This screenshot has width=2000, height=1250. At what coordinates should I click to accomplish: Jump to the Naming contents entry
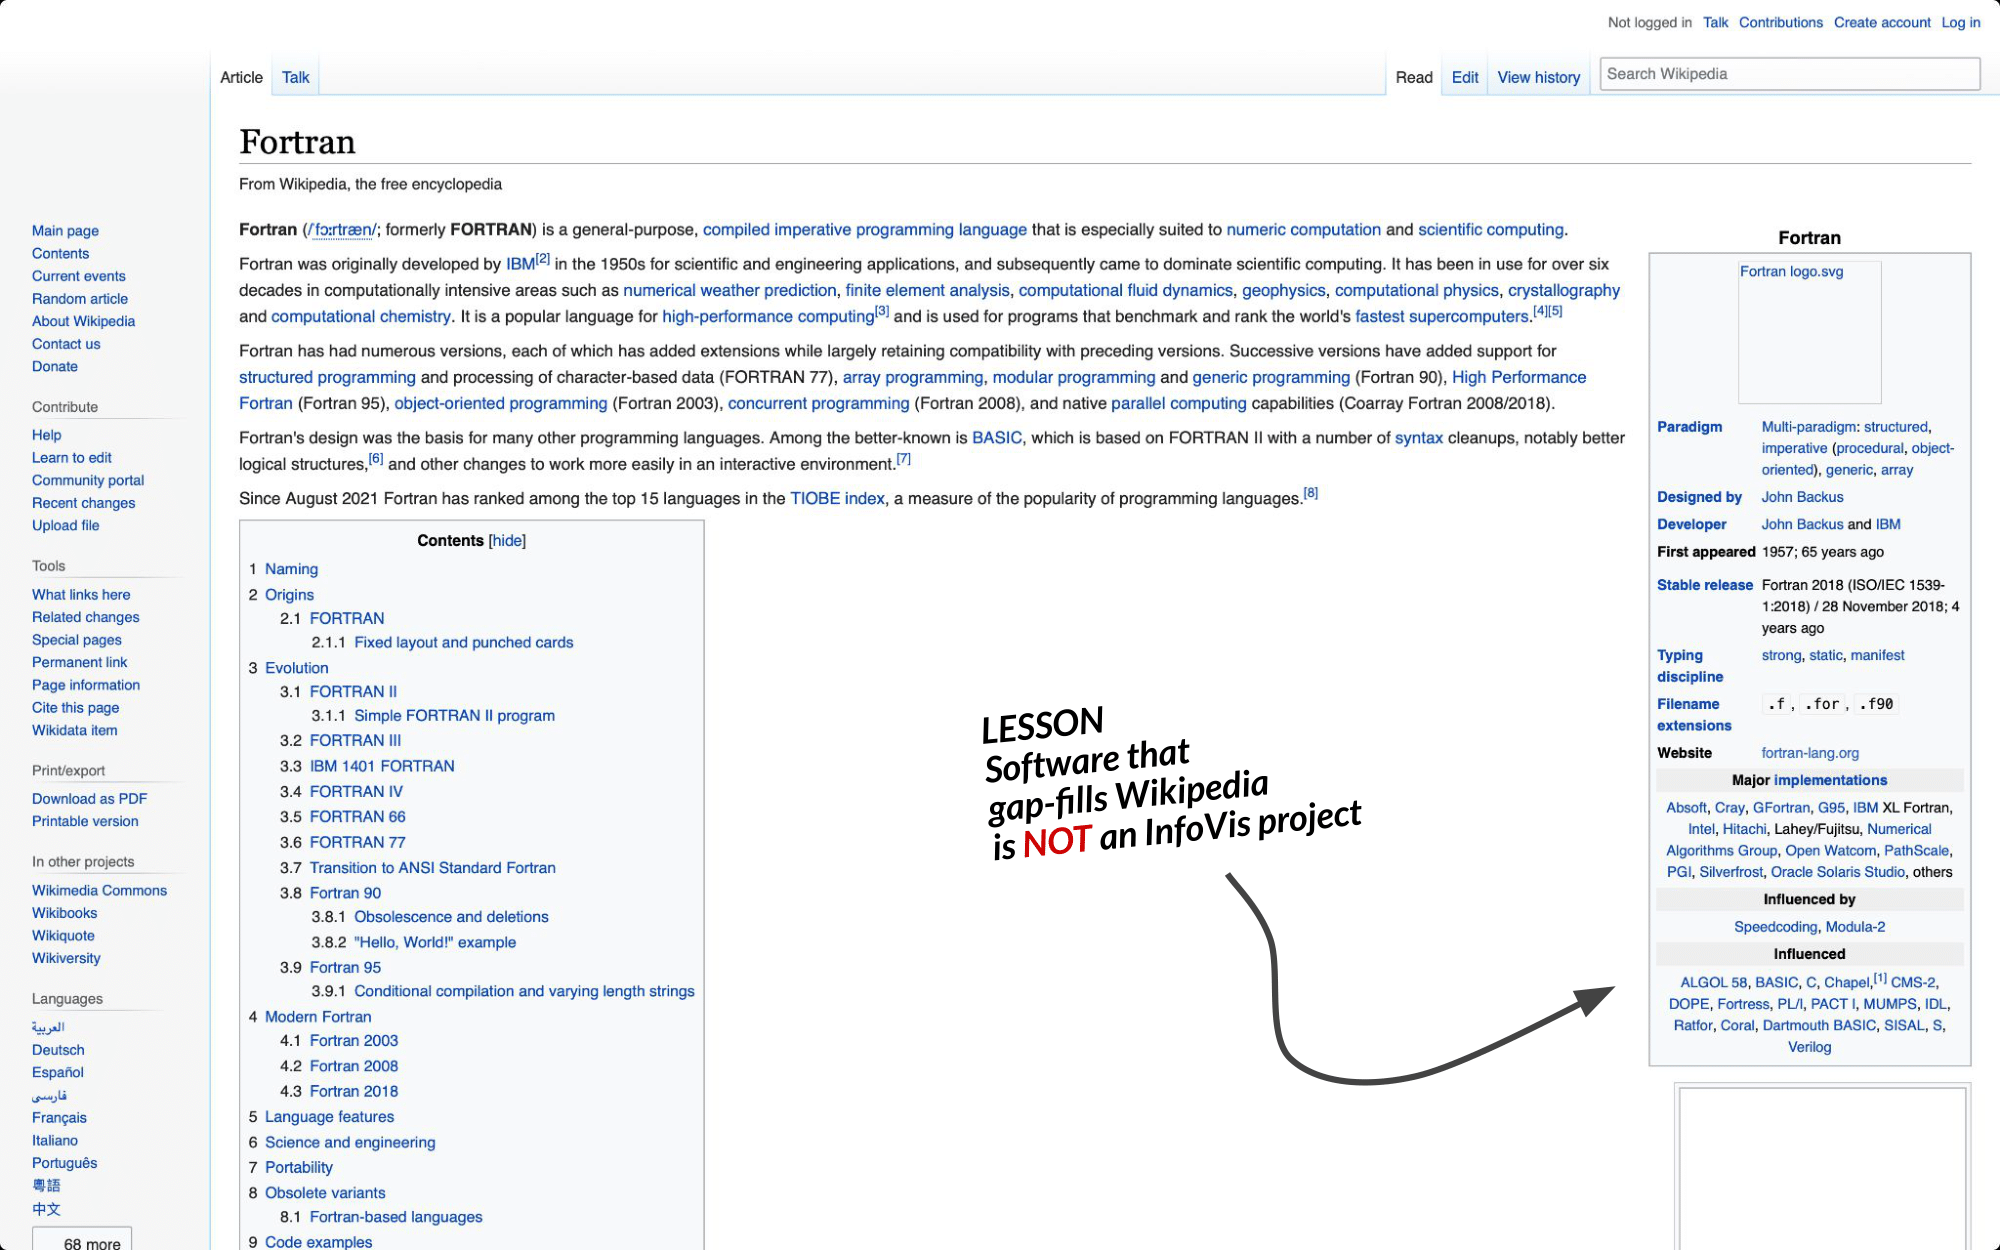[x=291, y=569]
